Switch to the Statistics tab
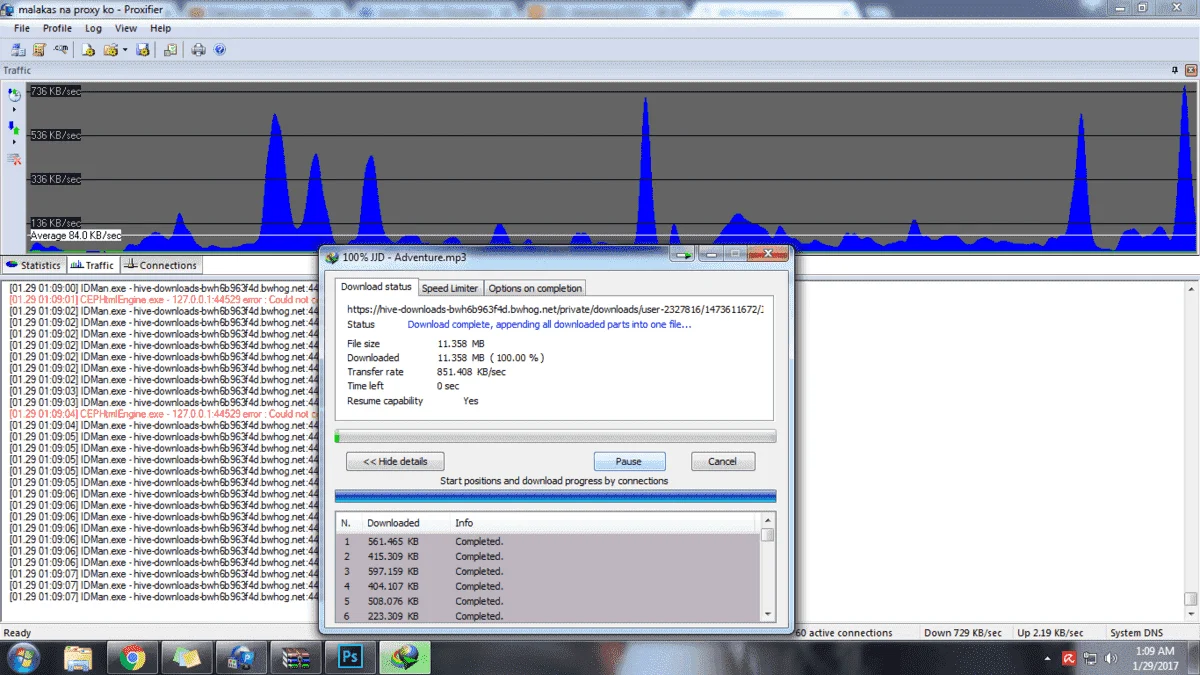 [x=34, y=265]
